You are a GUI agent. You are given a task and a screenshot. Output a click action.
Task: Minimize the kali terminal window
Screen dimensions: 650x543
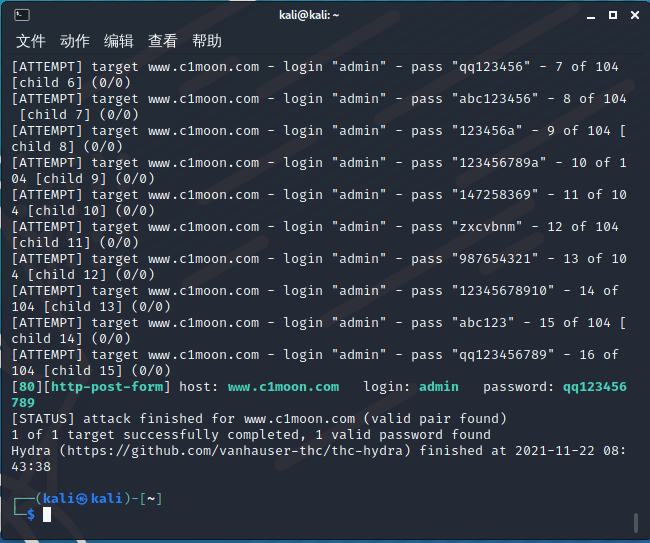[x=590, y=15]
